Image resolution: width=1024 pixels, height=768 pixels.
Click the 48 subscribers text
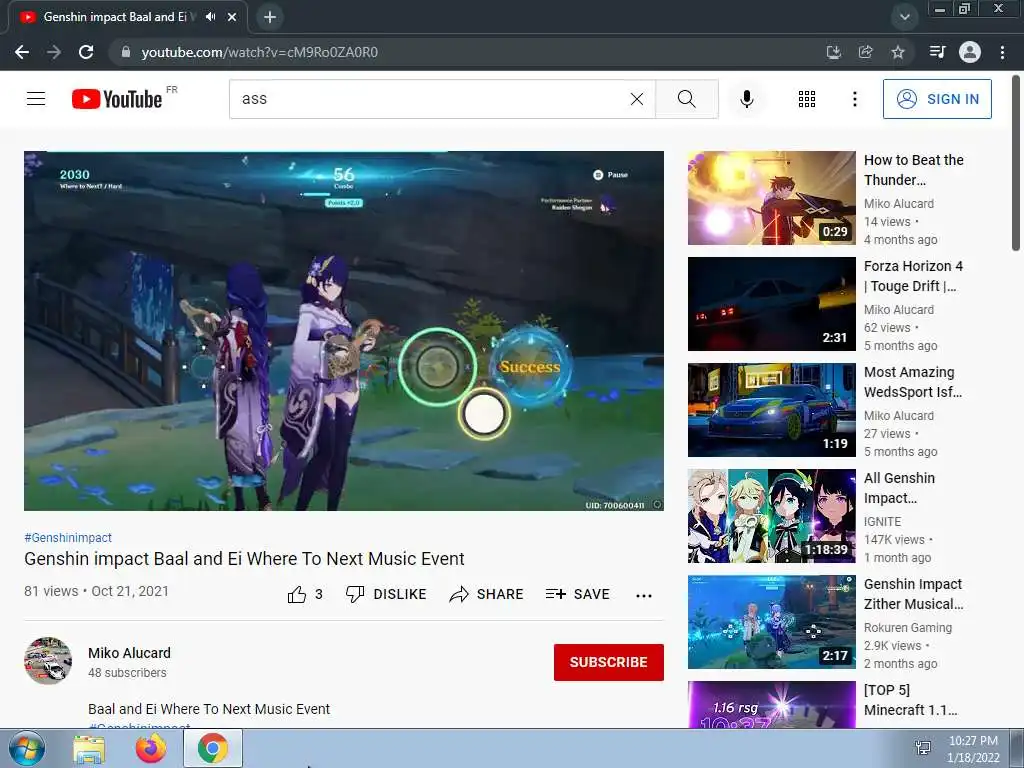(x=127, y=673)
